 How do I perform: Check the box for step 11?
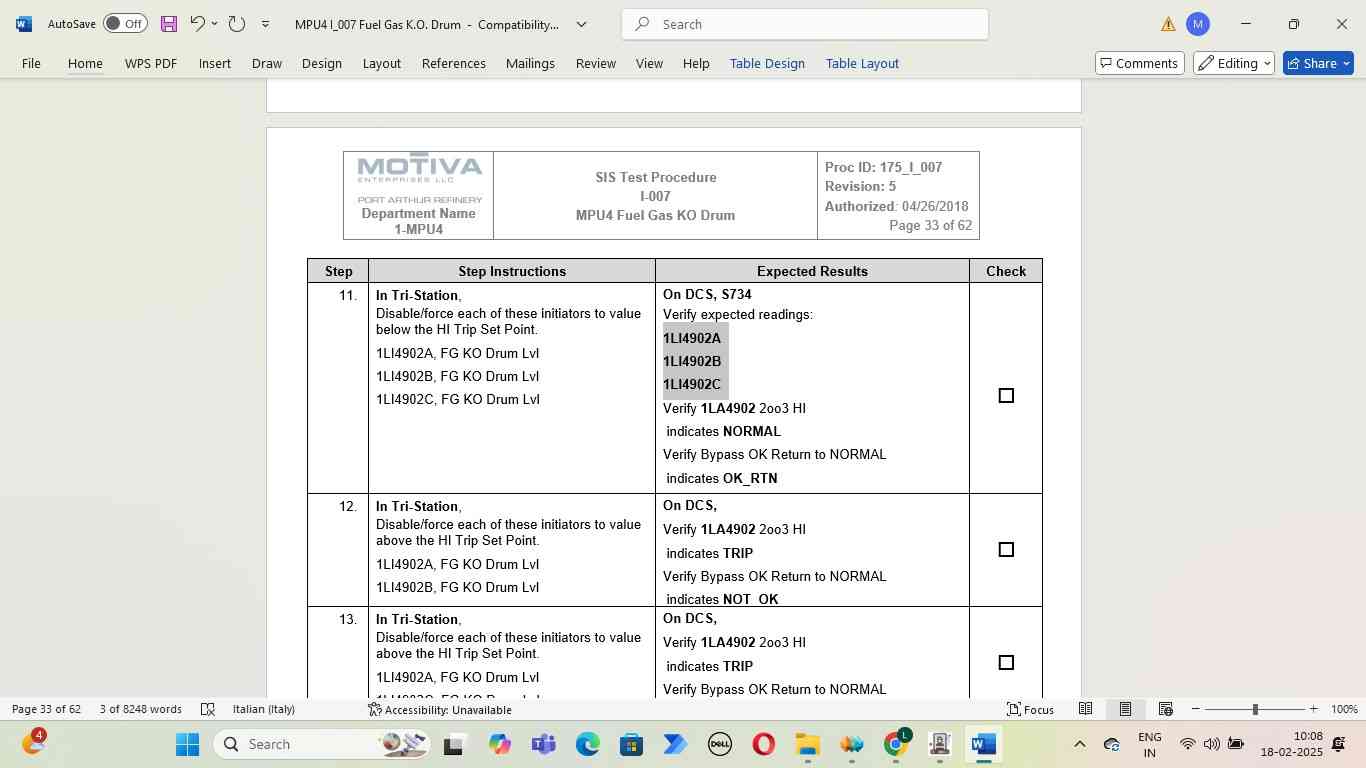point(1006,396)
